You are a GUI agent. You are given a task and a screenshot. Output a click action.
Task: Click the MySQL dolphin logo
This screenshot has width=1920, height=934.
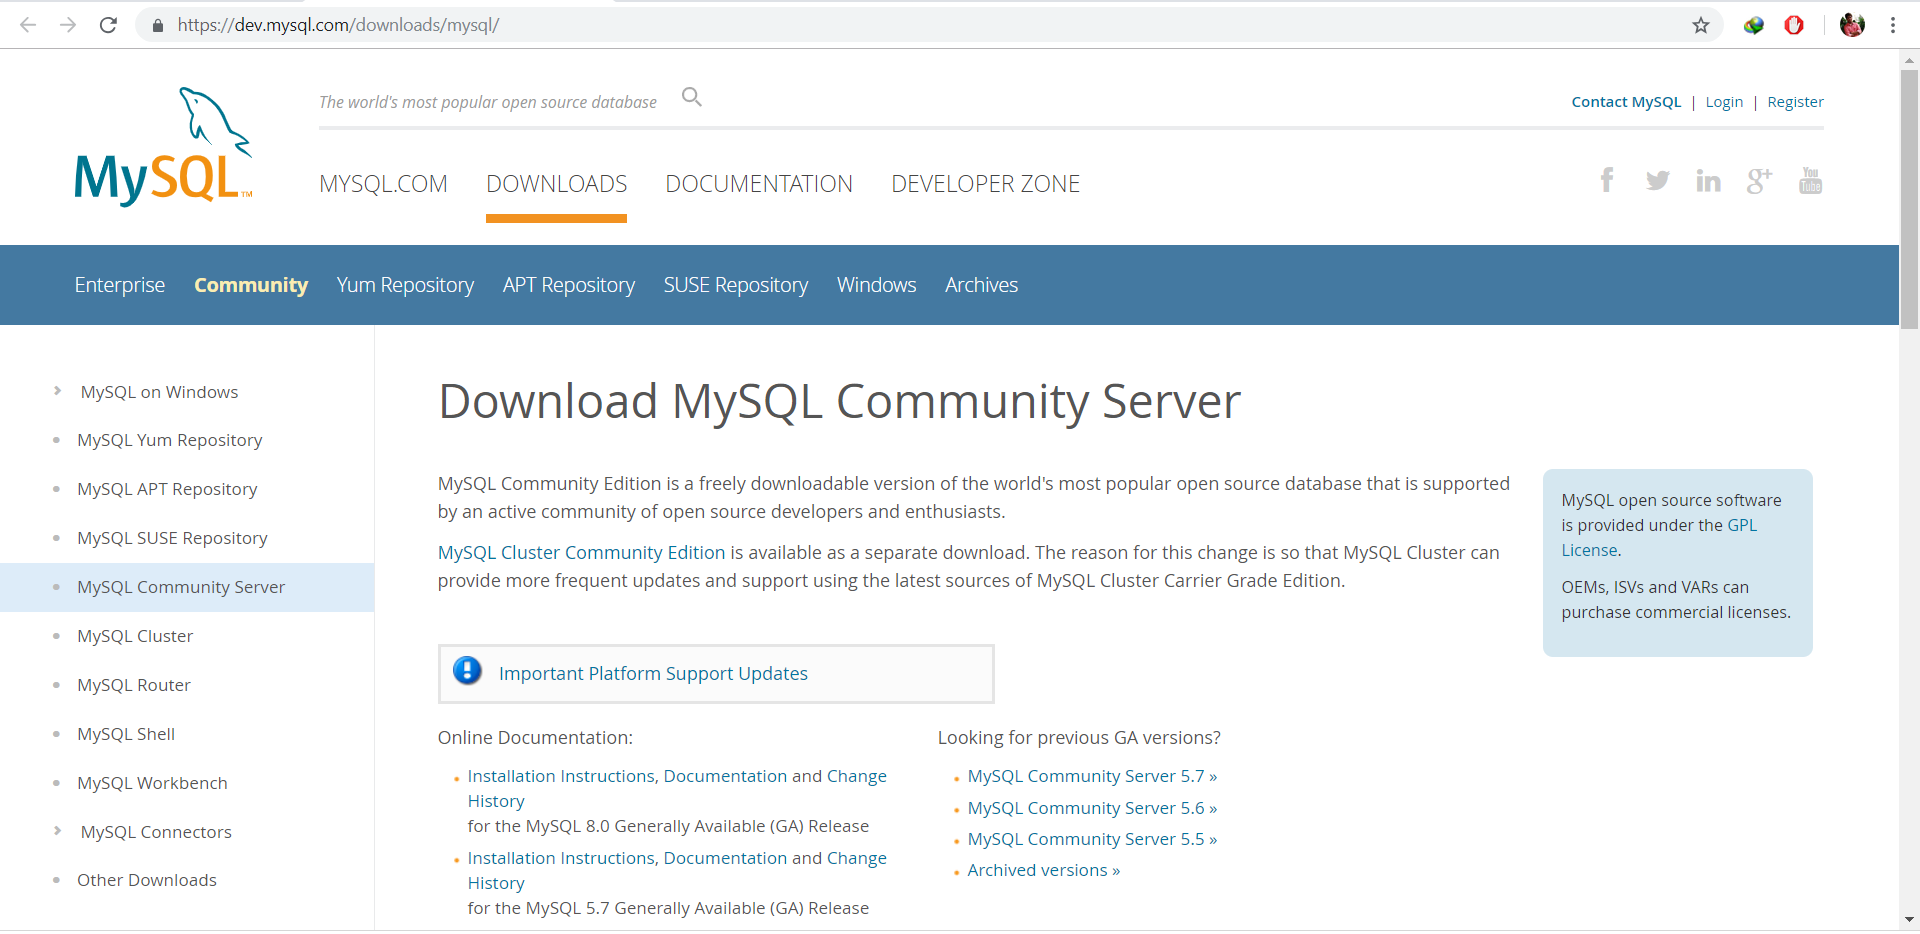[x=163, y=147]
